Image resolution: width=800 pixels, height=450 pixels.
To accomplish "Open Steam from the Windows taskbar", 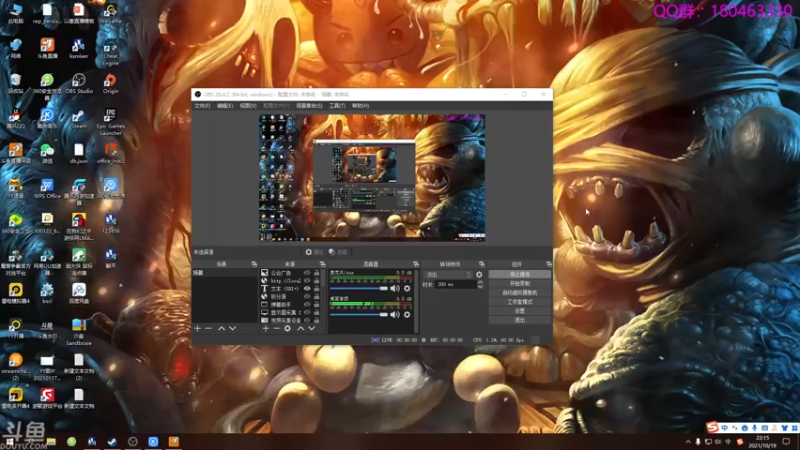I will (x=112, y=442).
